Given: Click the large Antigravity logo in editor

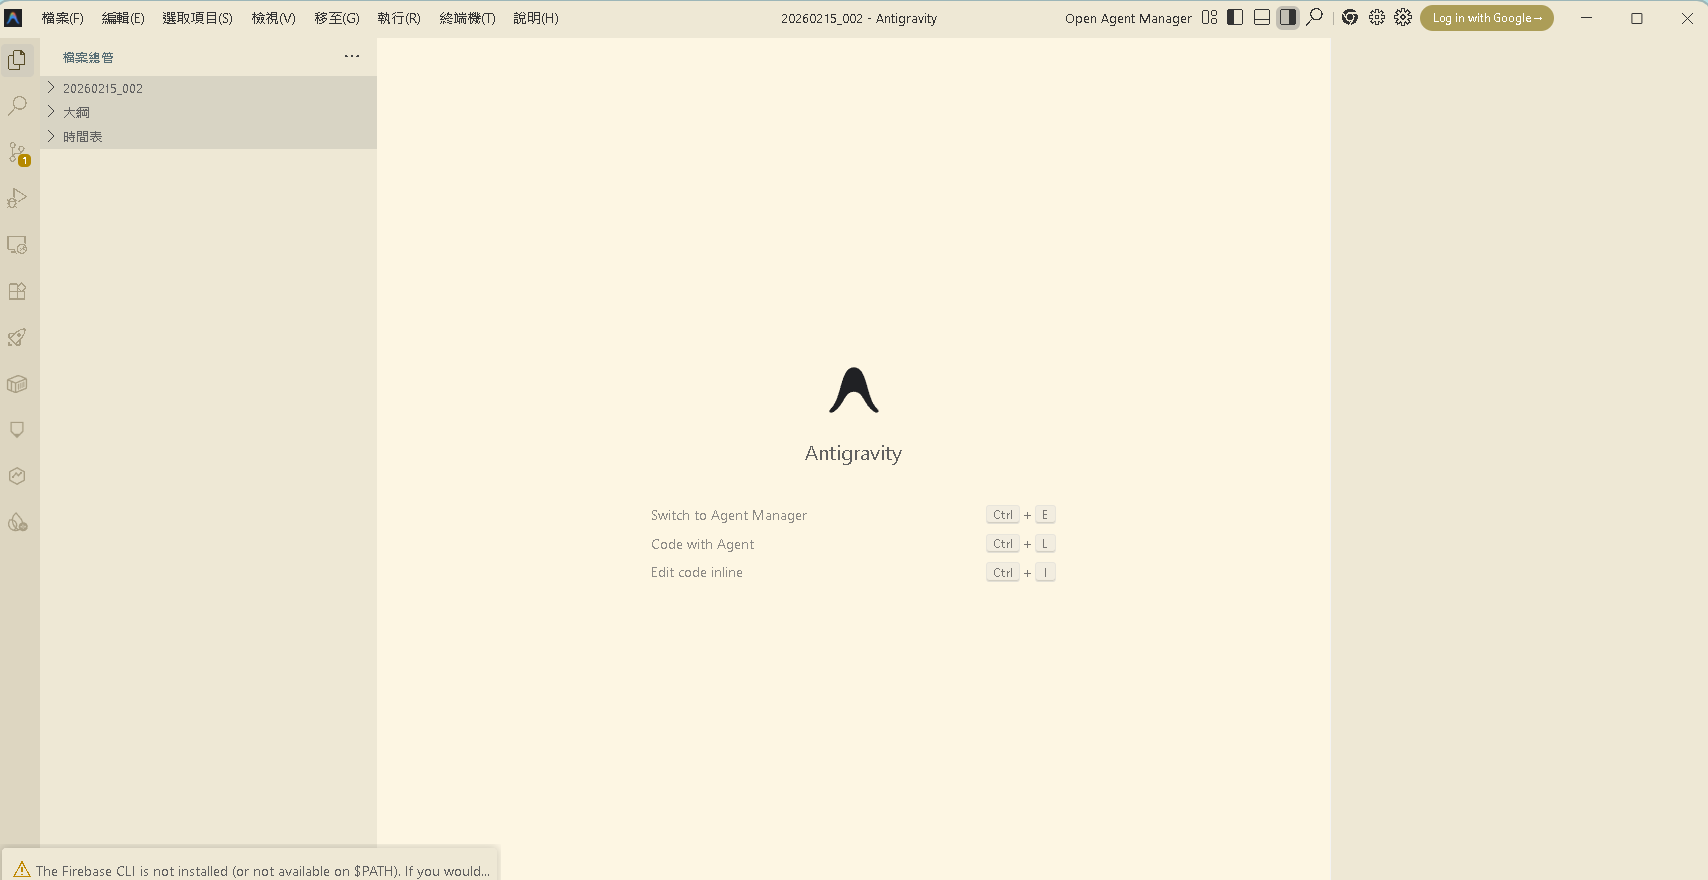Looking at the screenshot, I should pos(854,390).
